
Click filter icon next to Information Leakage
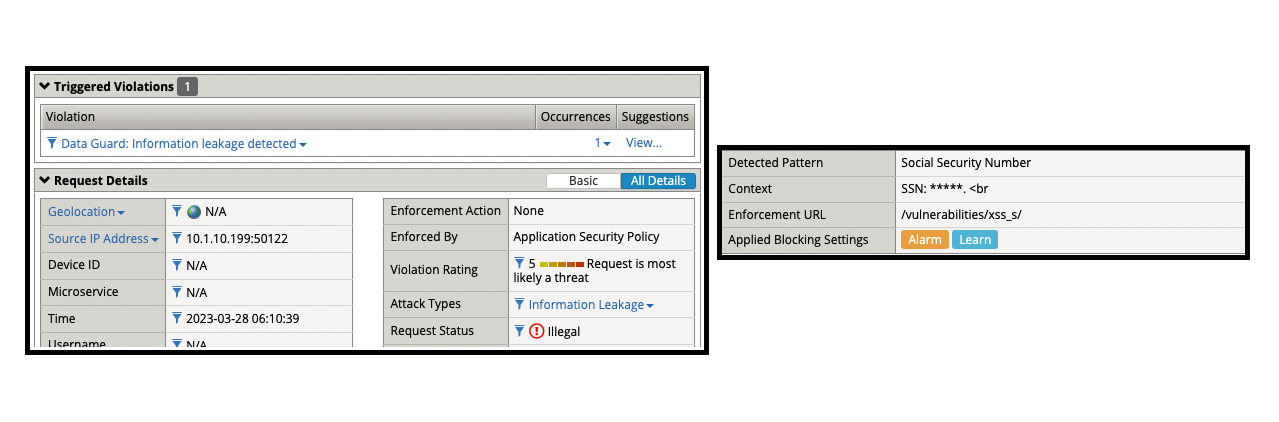click(519, 304)
